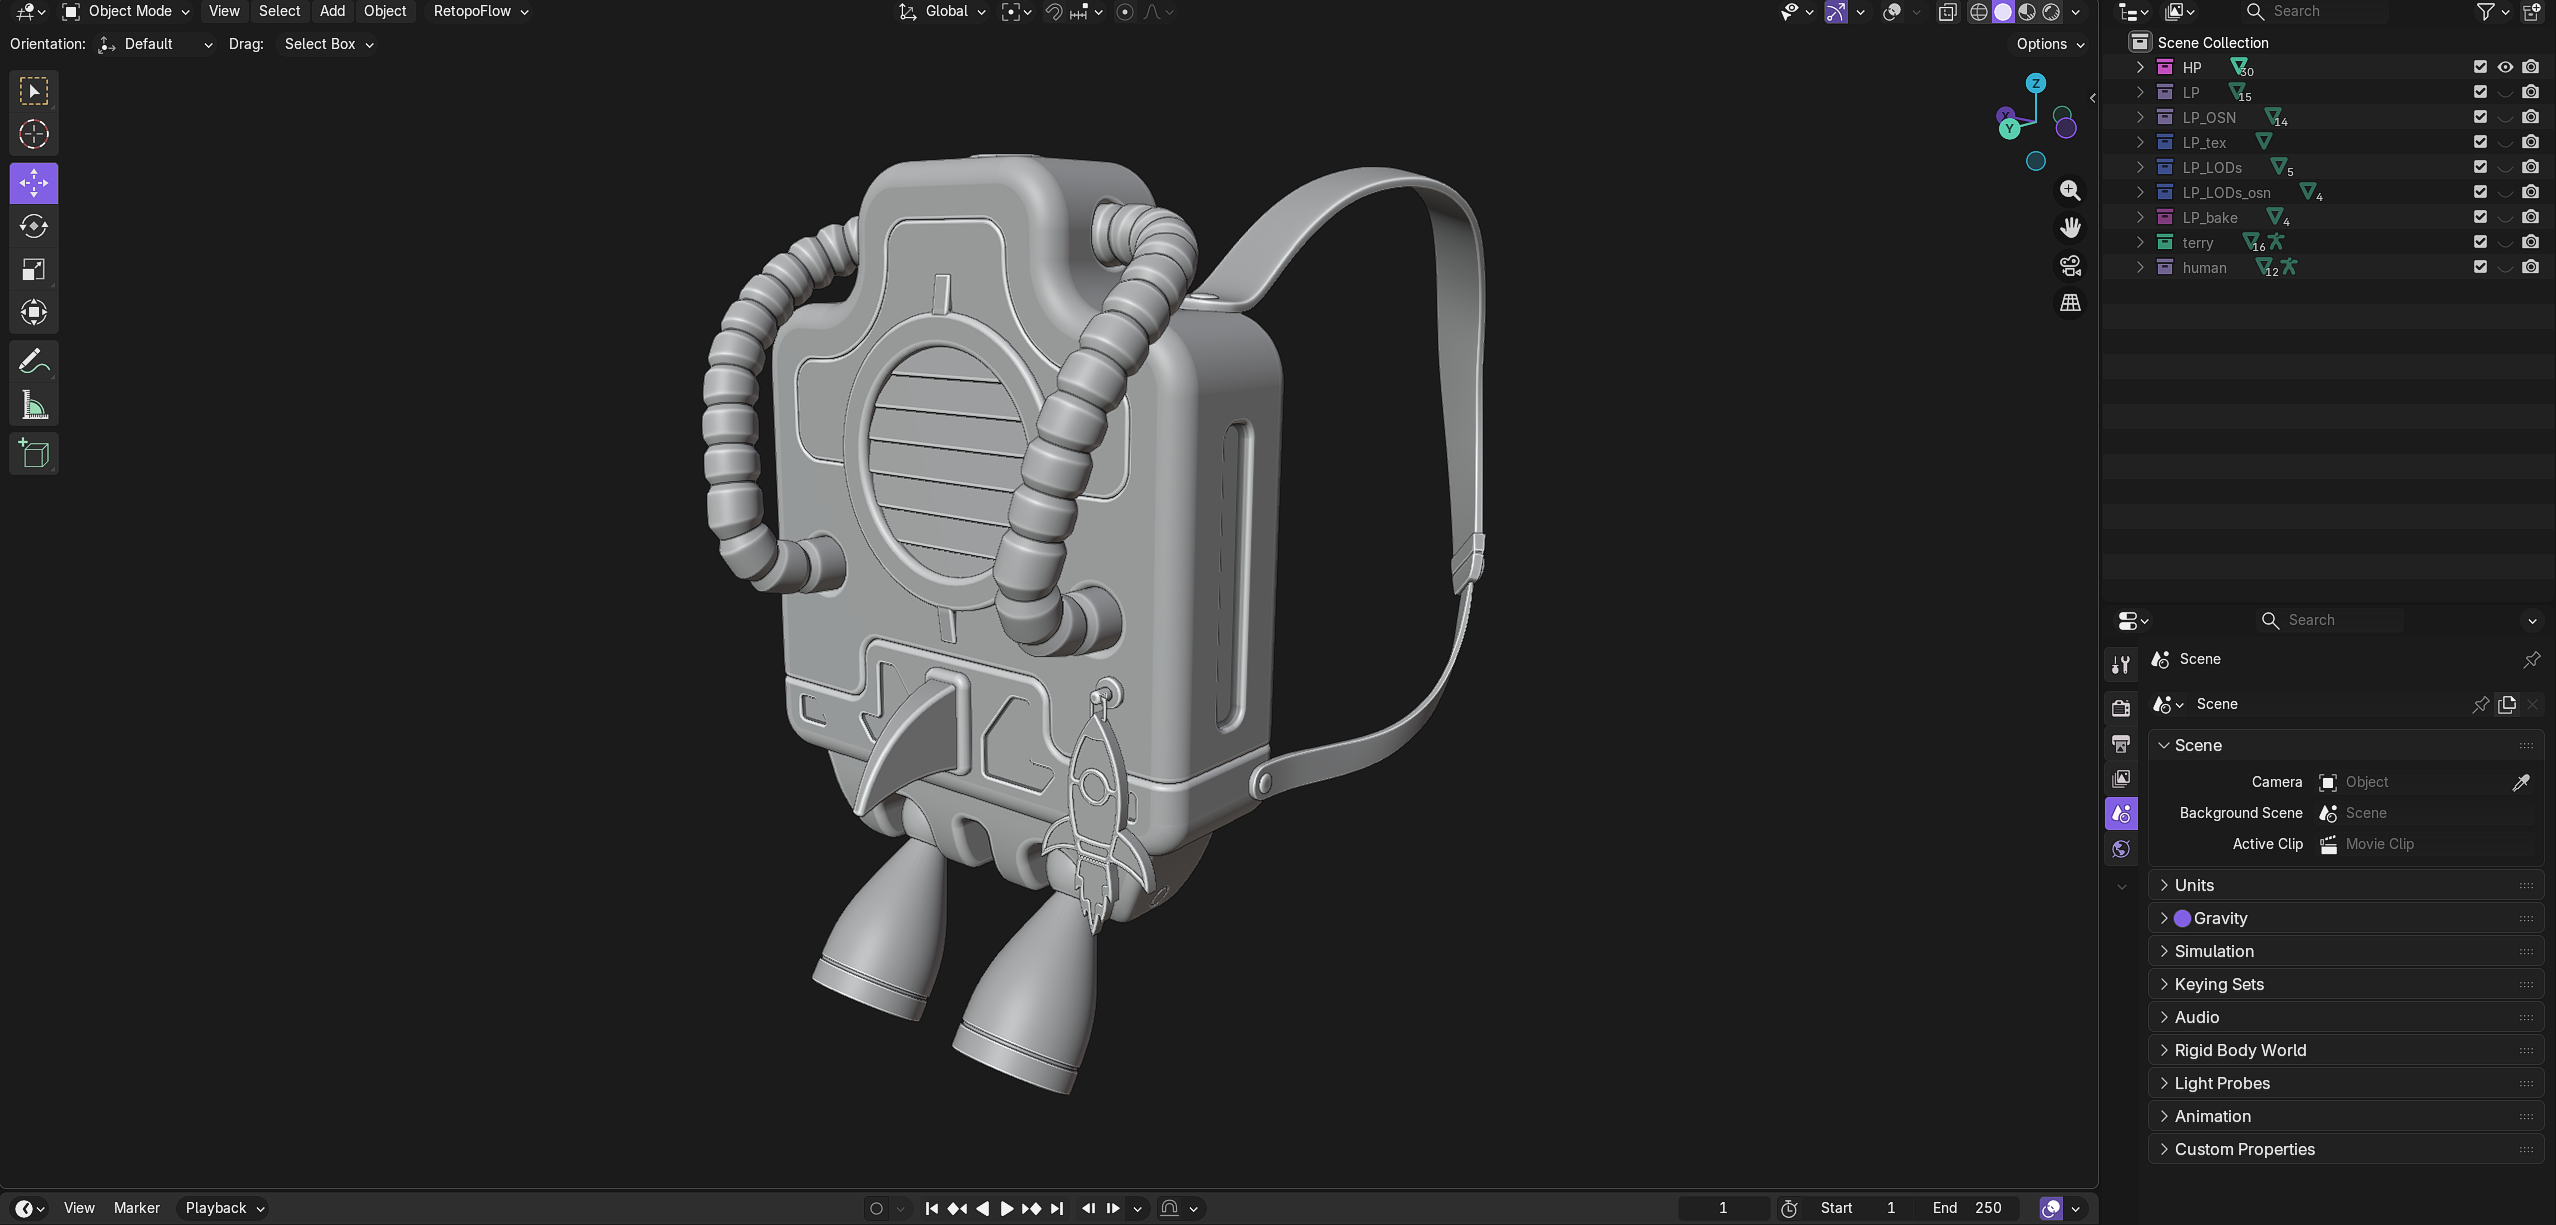Click the End frame field

tap(1968, 1208)
